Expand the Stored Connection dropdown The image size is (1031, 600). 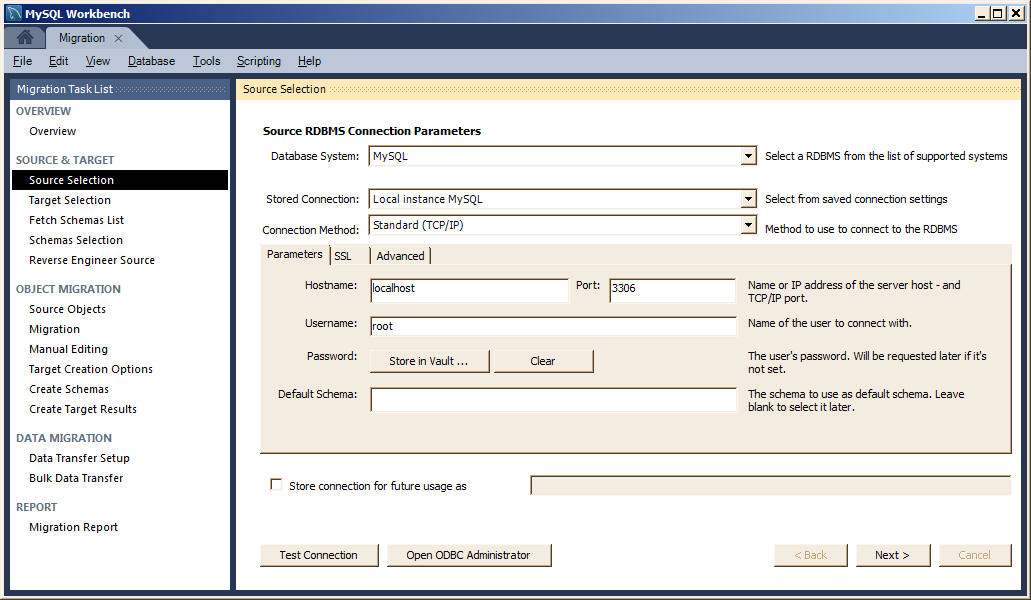(748, 199)
